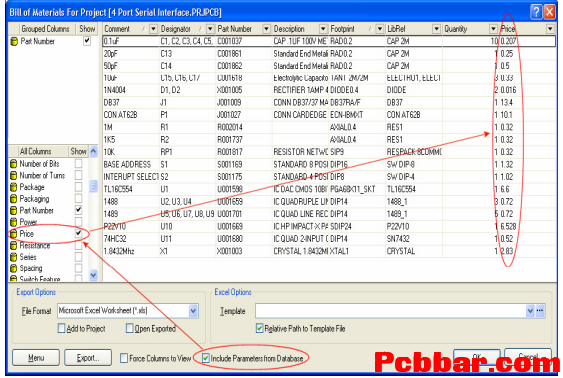Click the Part Number icon in Grouped Columns
The width and height of the screenshot is (563, 378).
[14, 41]
